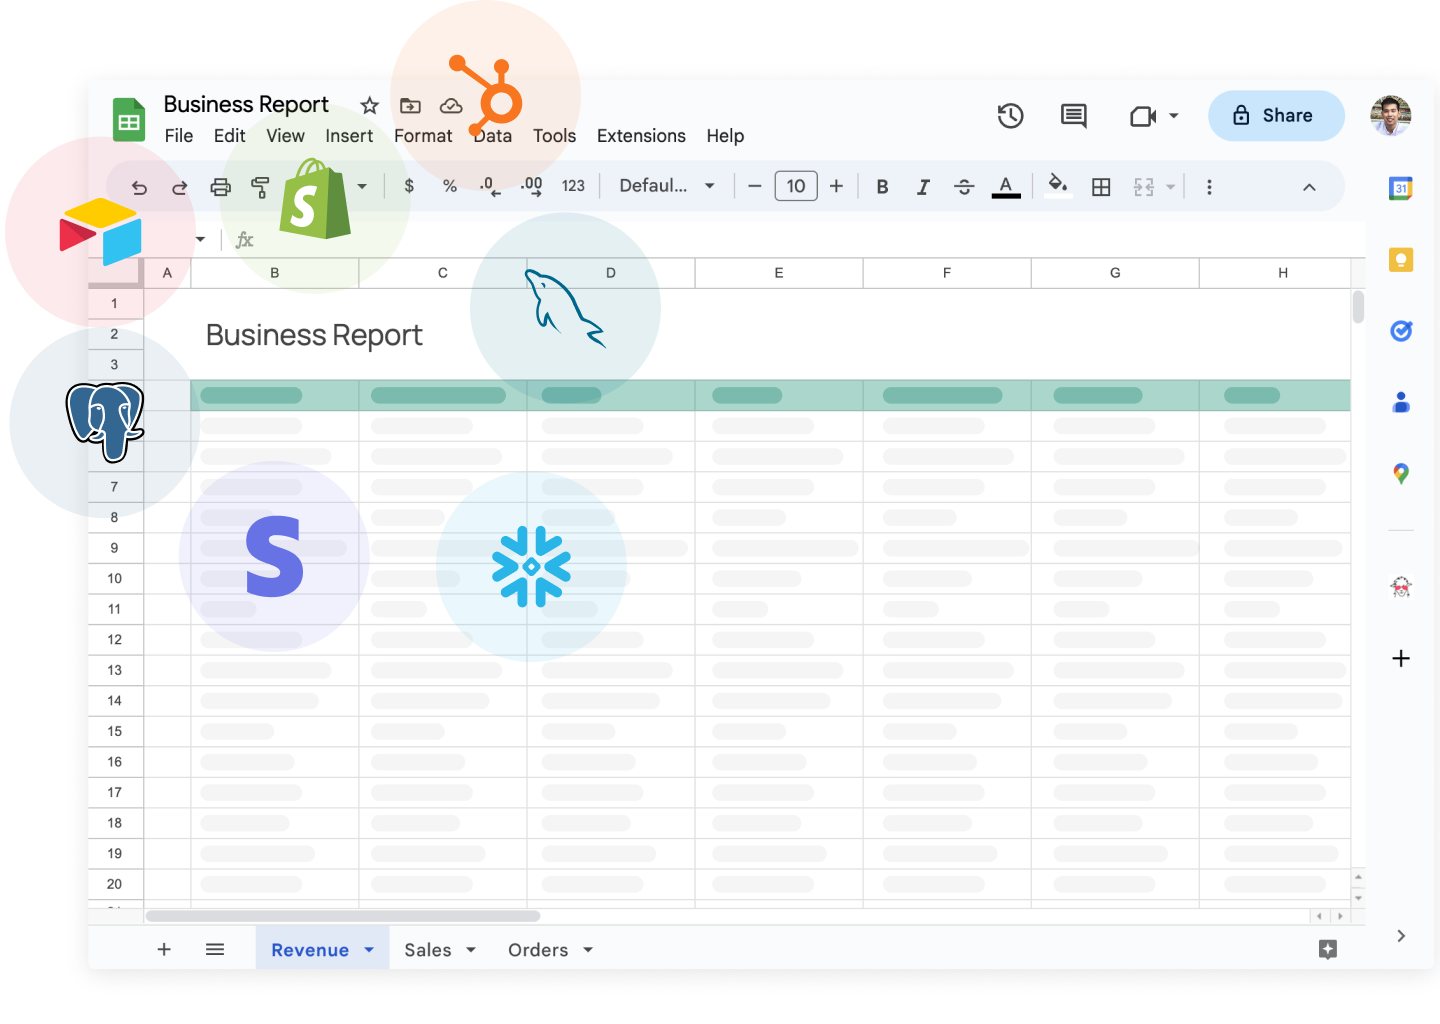Open the merge cells dropdown arrow
Image resolution: width=1440 pixels, height=1024 pixels.
1171,187
